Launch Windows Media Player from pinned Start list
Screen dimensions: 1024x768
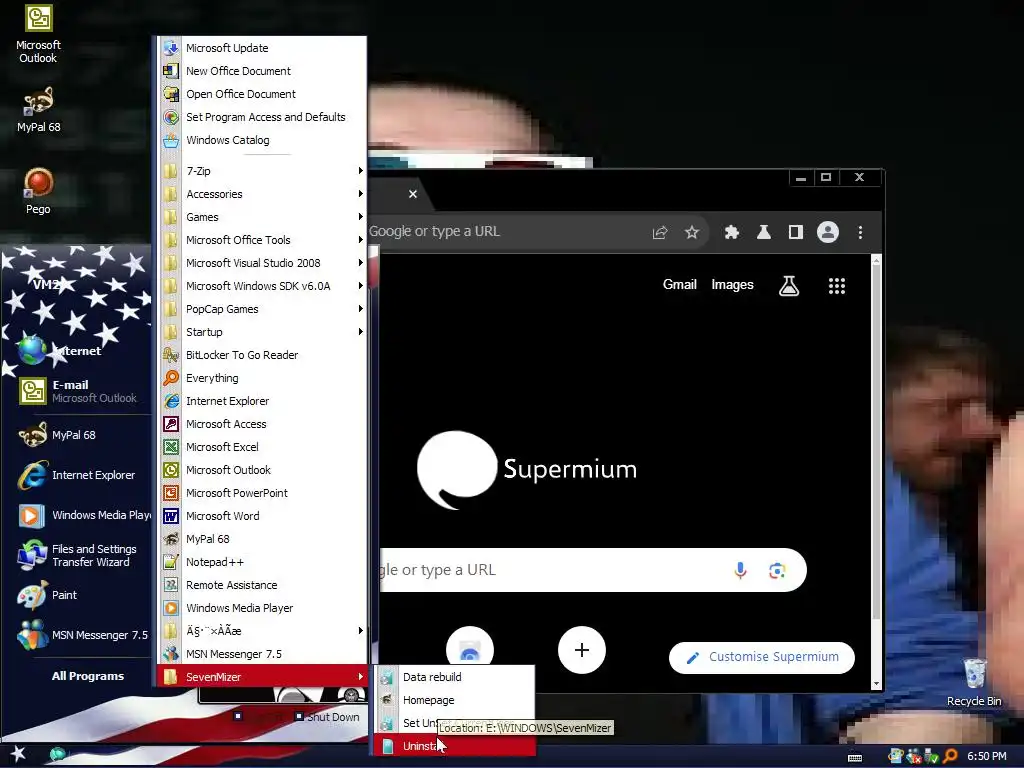(x=84, y=515)
